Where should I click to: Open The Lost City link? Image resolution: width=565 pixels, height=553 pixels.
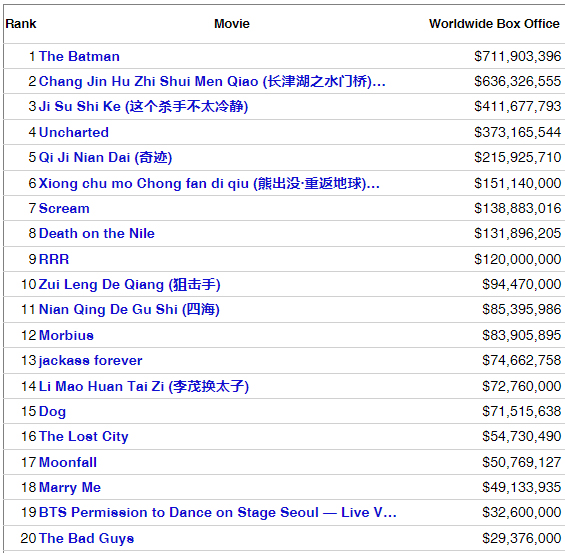tap(83, 437)
